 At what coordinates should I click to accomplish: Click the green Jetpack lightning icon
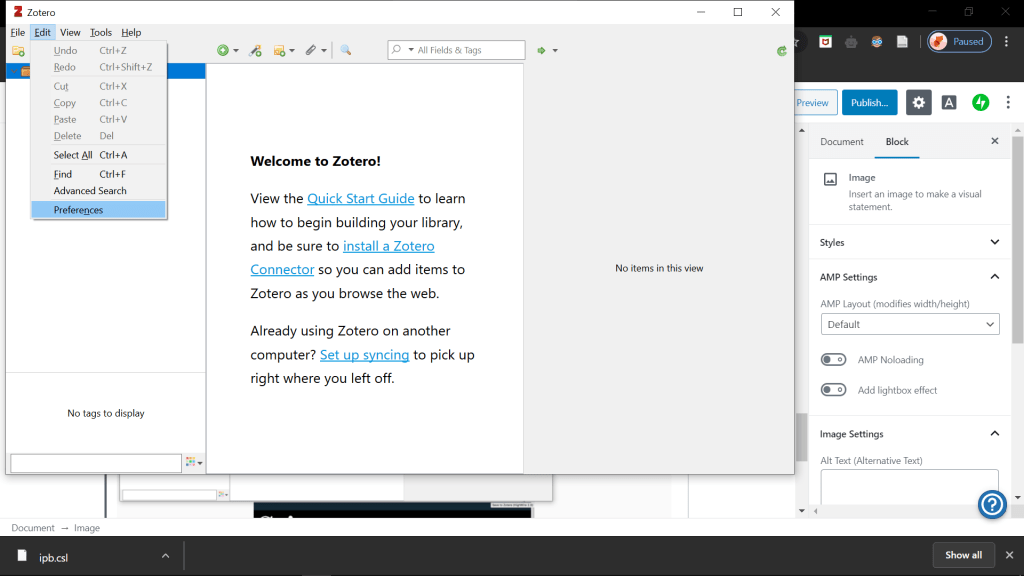981,102
